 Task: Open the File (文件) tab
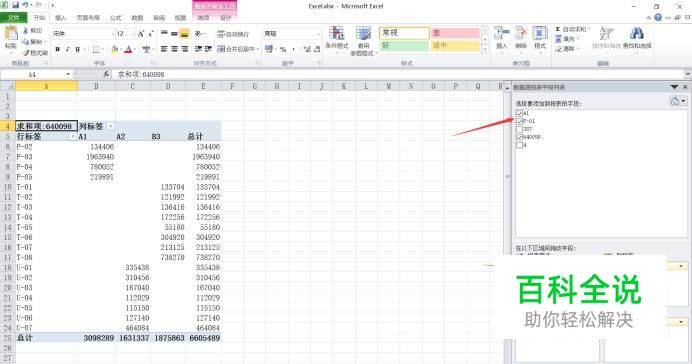[14, 18]
